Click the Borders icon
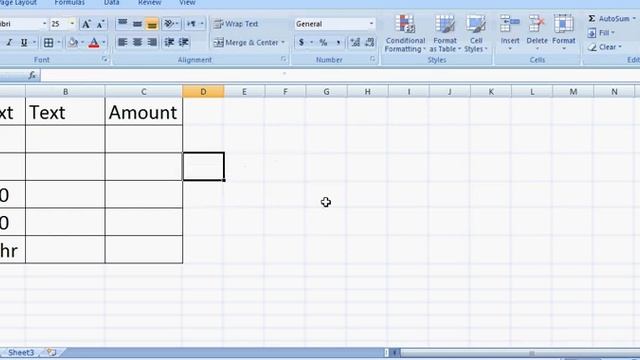 pyautogui.click(x=49, y=42)
